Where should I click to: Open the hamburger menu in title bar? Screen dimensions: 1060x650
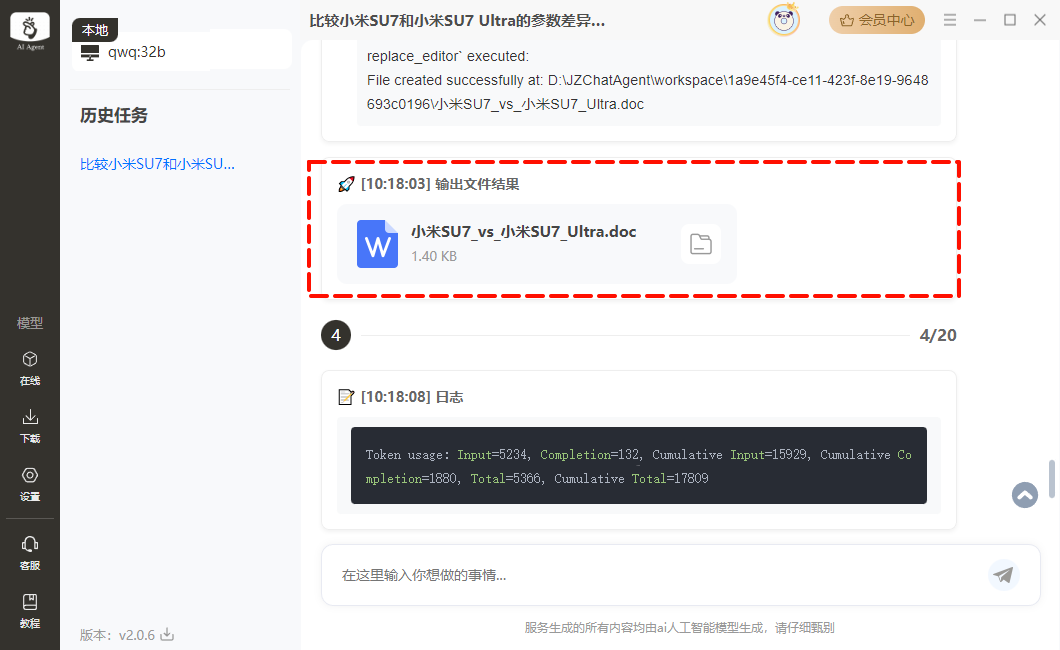pos(950,20)
